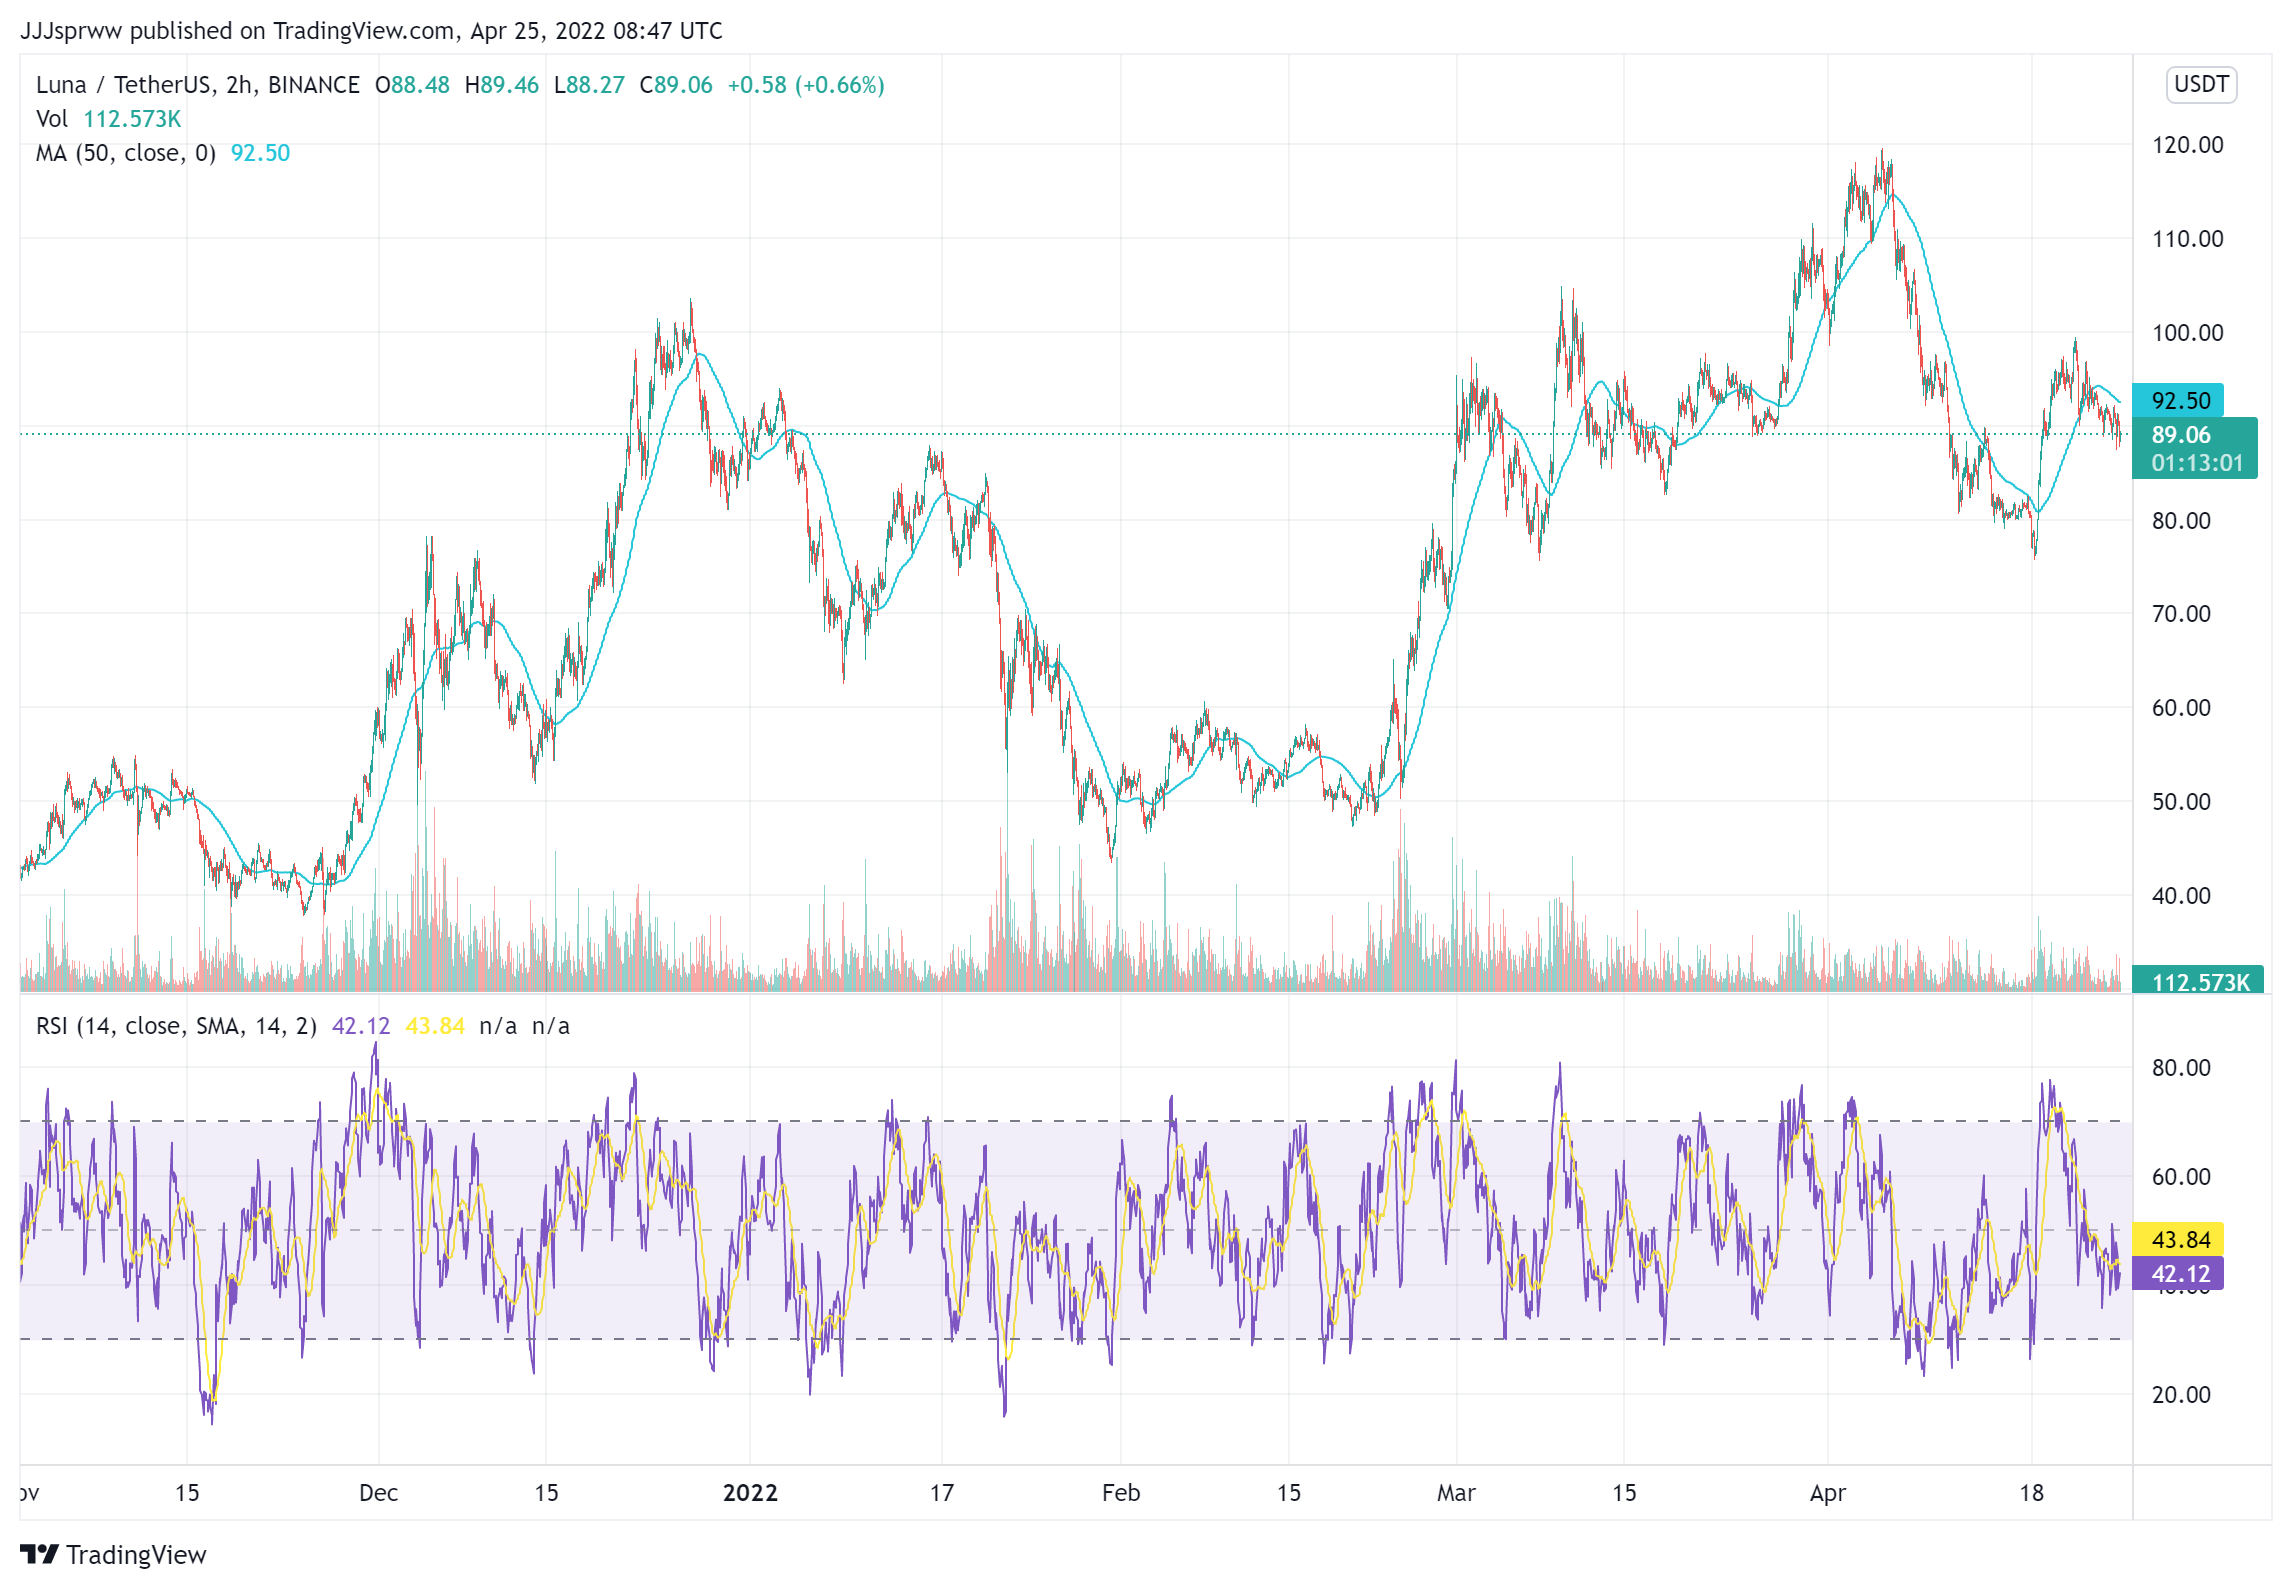The width and height of the screenshot is (2292, 1590).
Task: Click the Mar label on time axis
Action: 1456,1493
